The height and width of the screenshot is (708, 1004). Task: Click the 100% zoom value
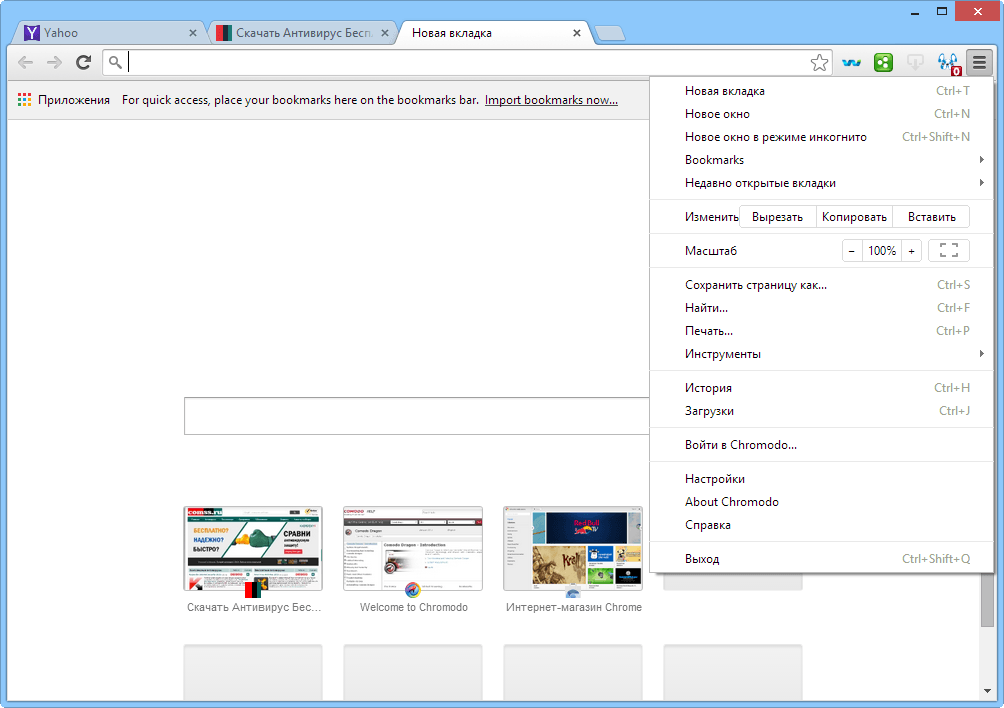[x=882, y=251]
